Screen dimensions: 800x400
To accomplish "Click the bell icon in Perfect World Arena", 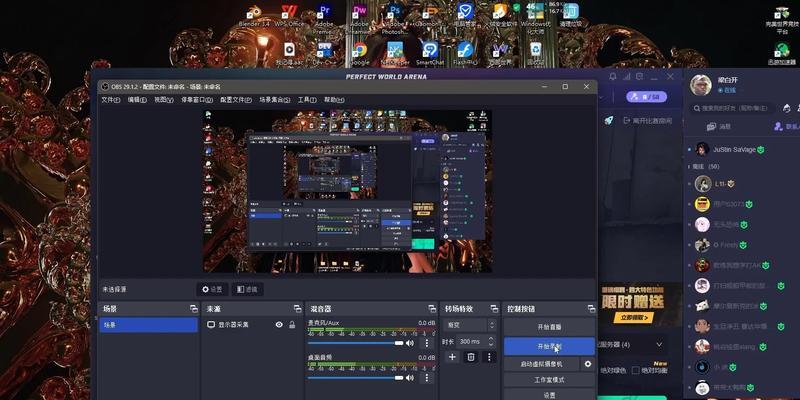I will pos(613,77).
